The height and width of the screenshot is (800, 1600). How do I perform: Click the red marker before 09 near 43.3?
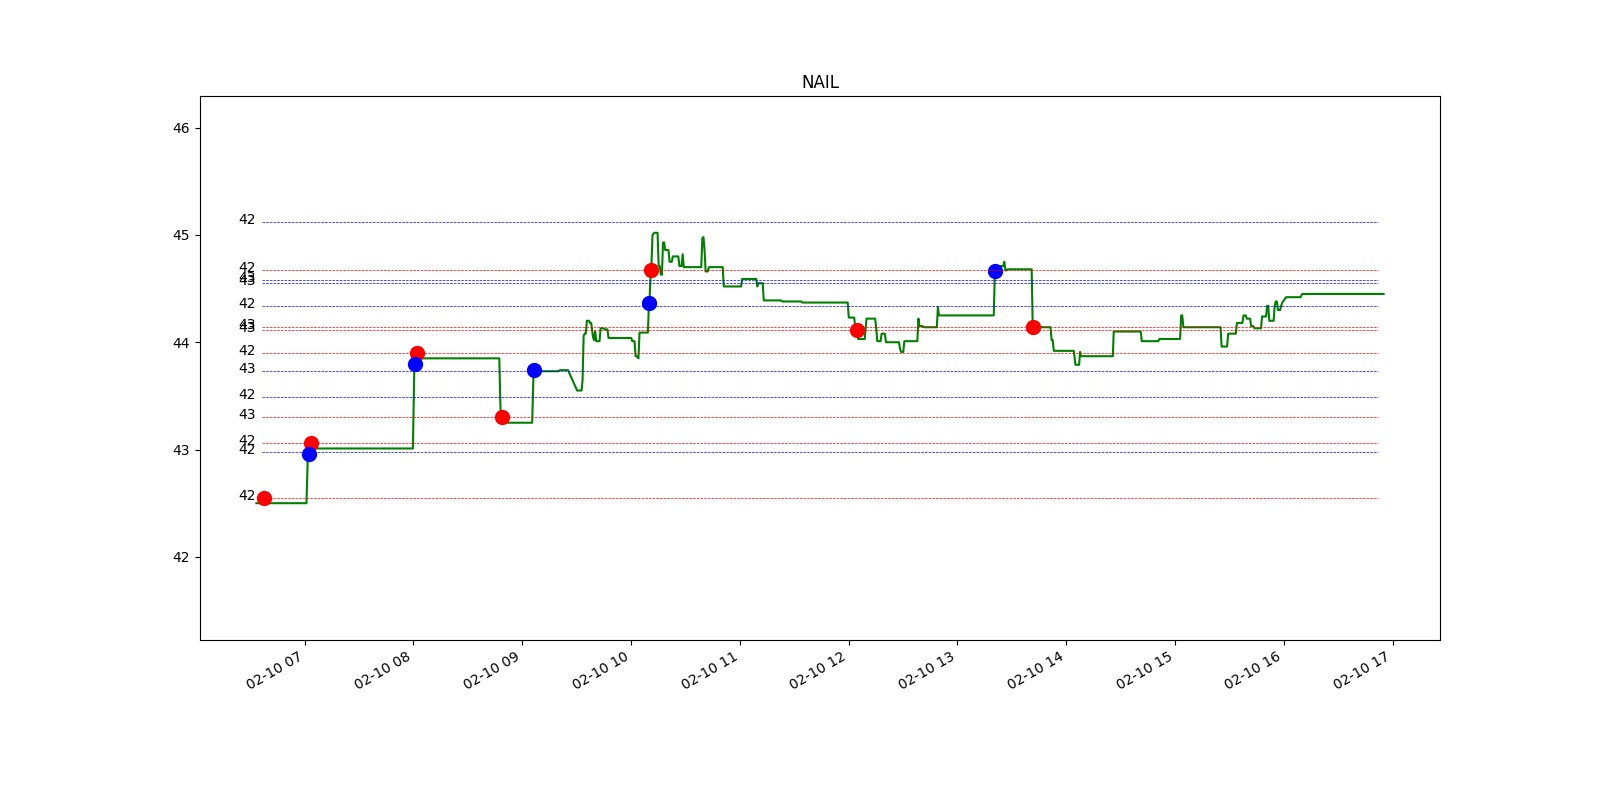(x=502, y=417)
